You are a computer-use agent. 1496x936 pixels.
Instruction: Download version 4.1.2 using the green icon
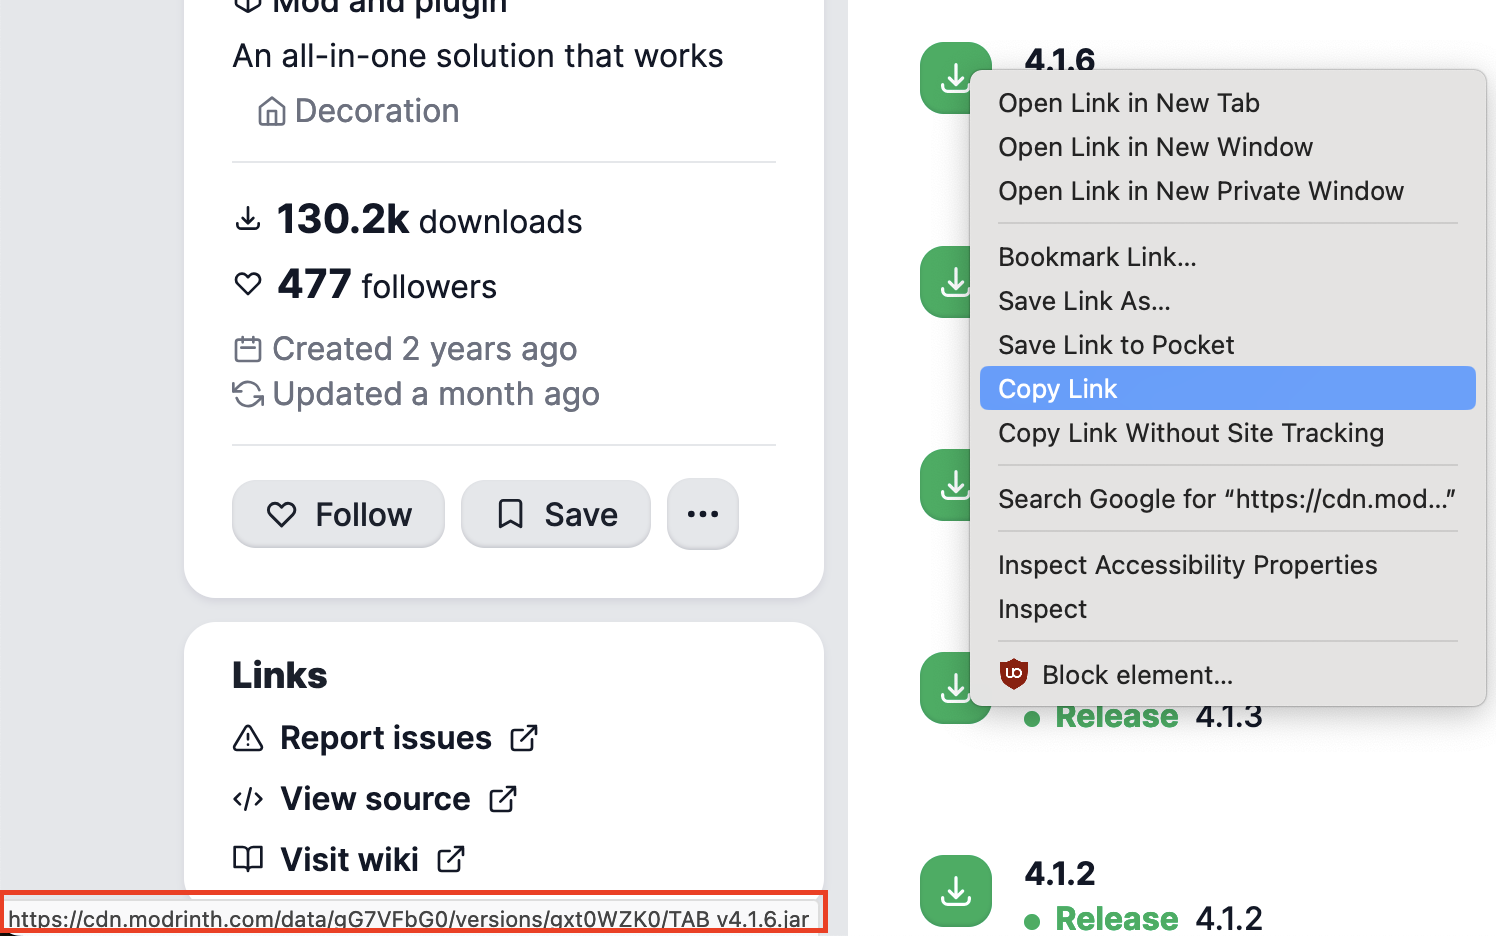point(955,890)
